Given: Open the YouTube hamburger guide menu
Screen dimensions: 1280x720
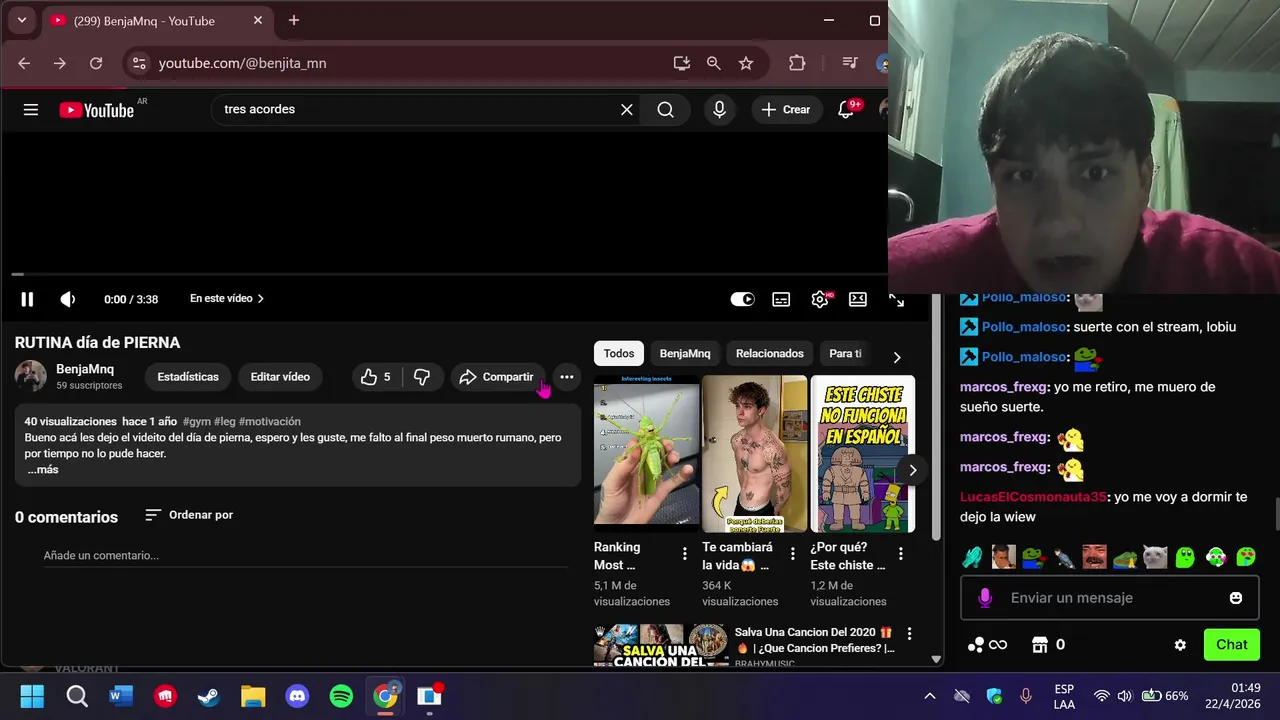Looking at the screenshot, I should 31,110.
